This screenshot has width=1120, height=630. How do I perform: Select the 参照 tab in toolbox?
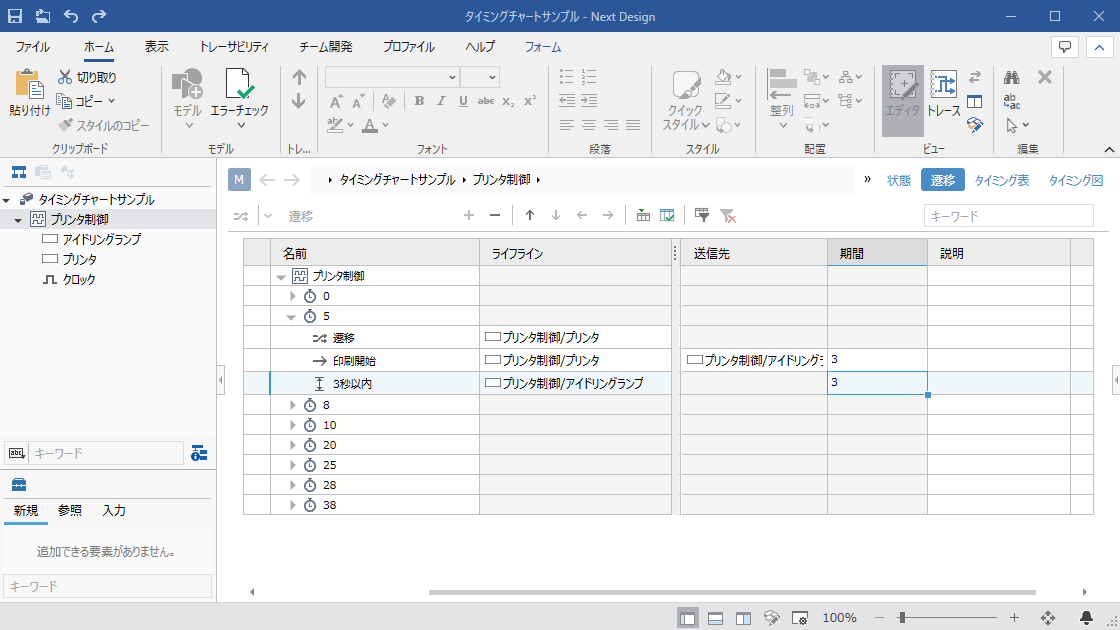pos(69,511)
